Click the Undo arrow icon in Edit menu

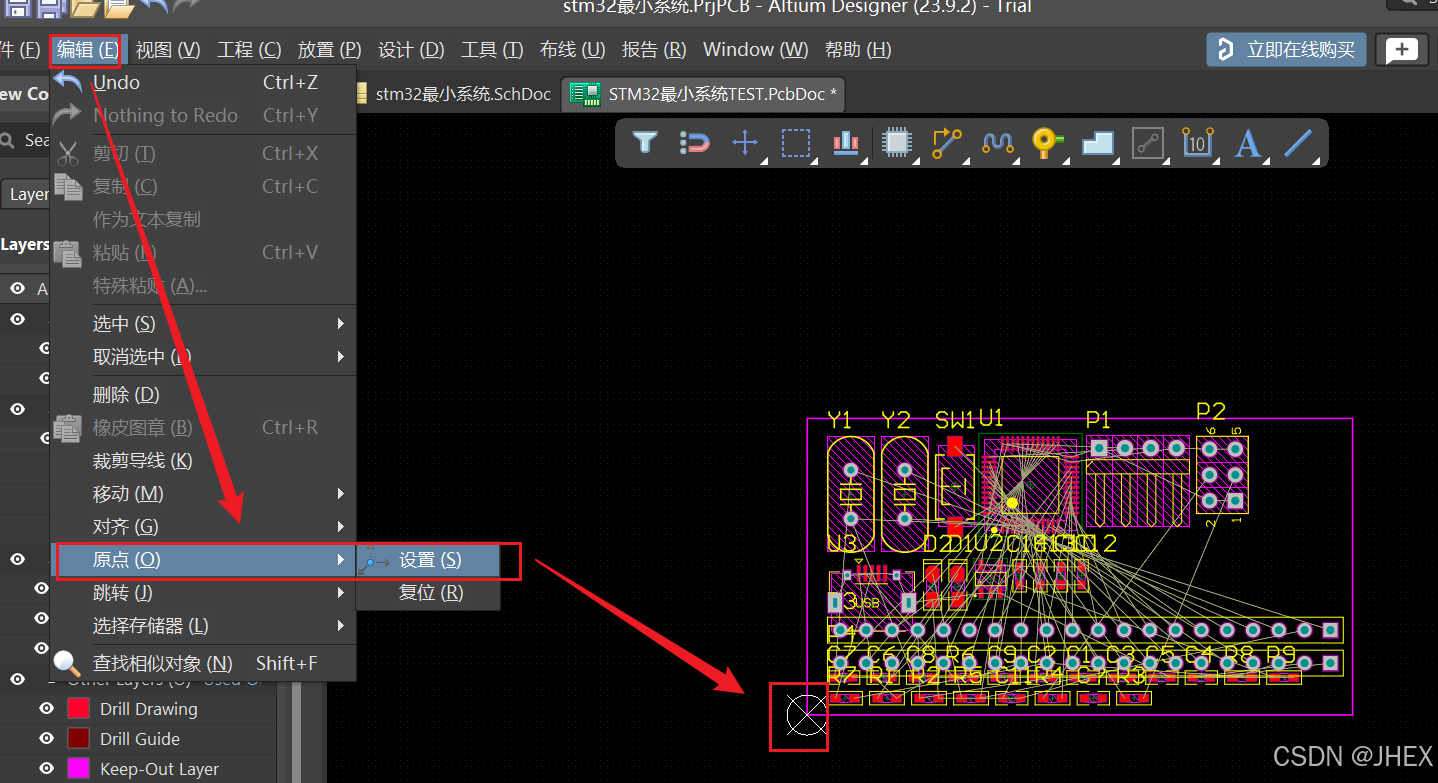pyautogui.click(x=68, y=82)
